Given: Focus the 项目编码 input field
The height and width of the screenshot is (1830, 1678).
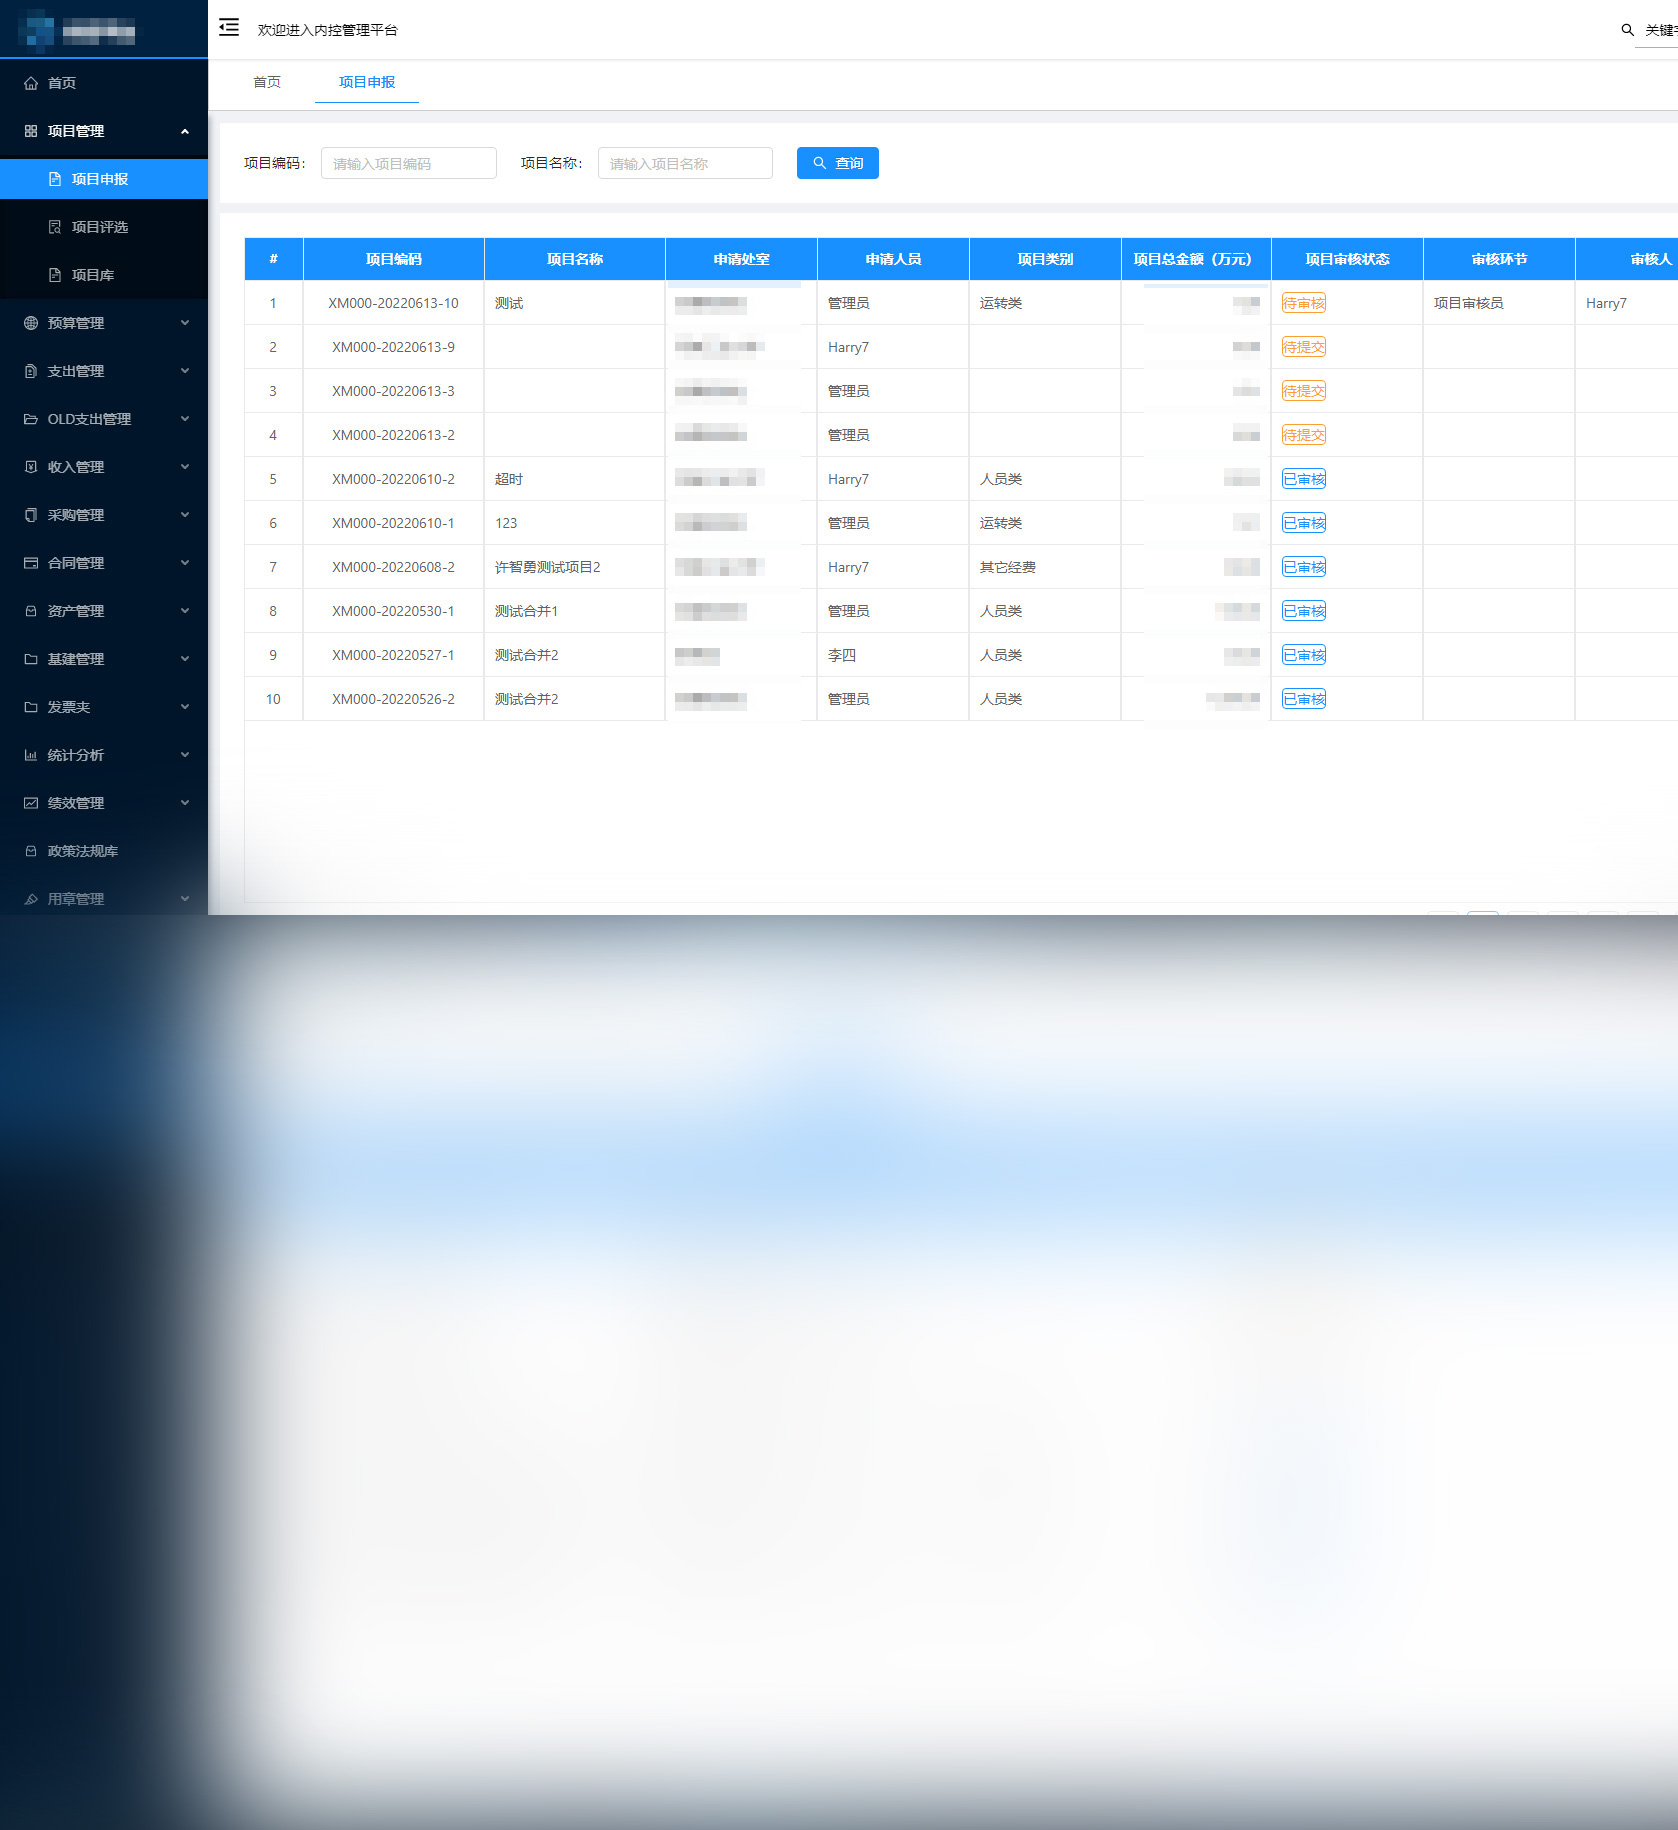Looking at the screenshot, I should click(408, 163).
